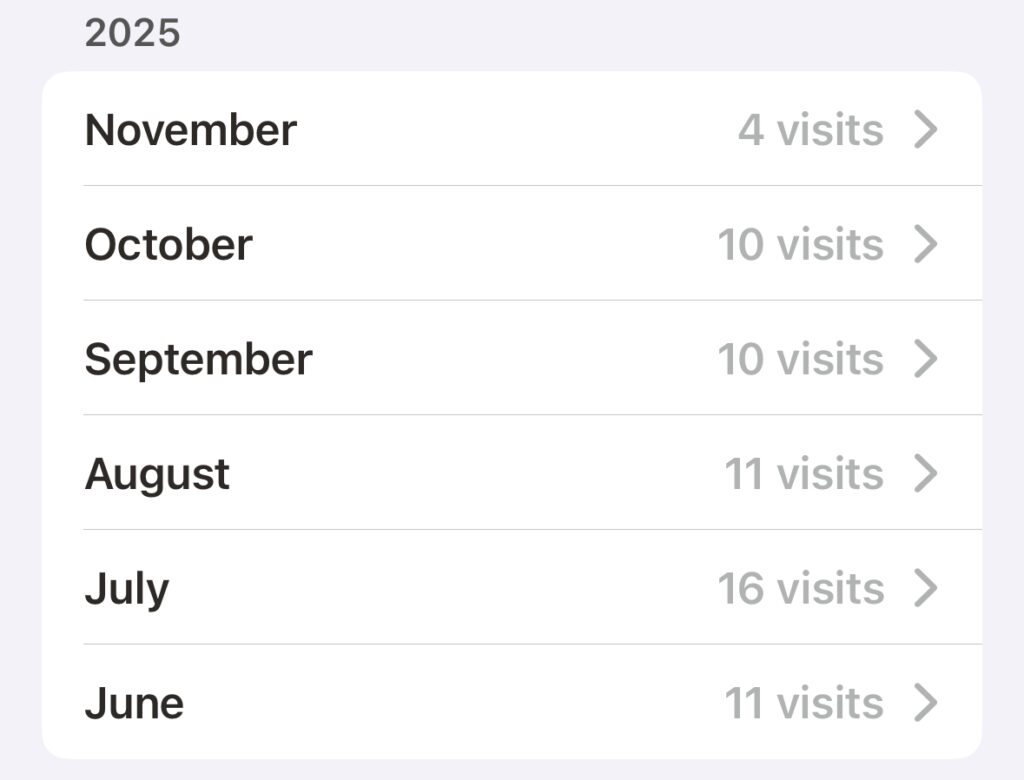
Task: Open August's "11 visits" count
Action: pyautogui.click(x=803, y=474)
